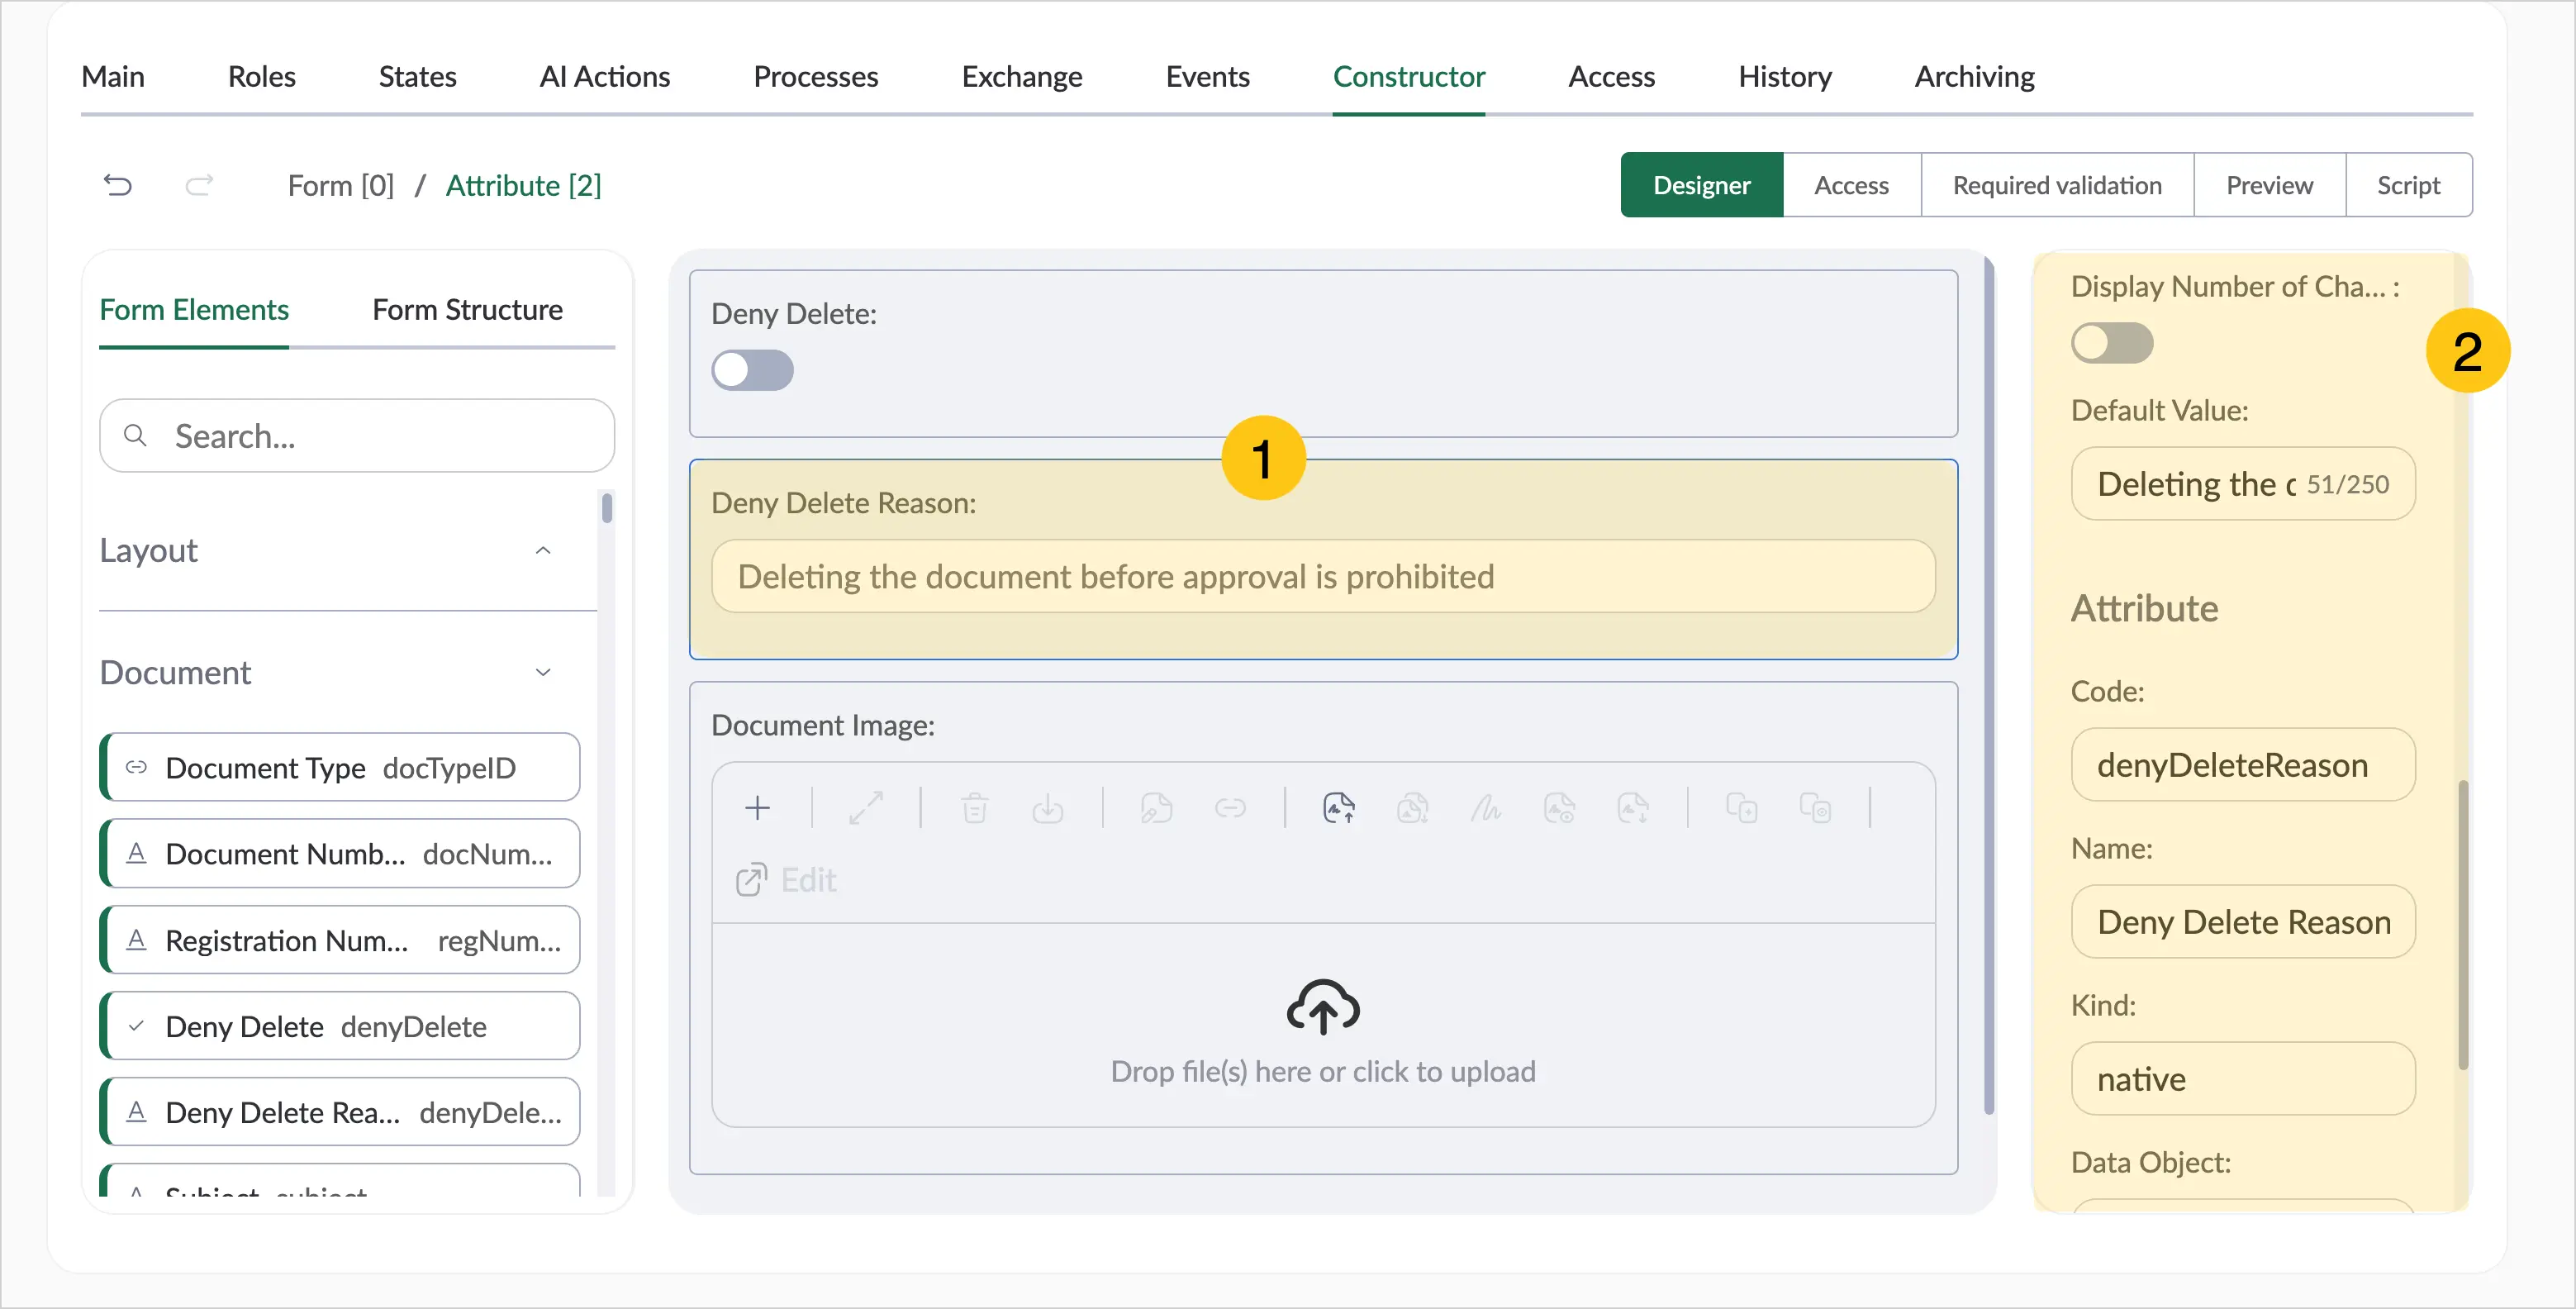This screenshot has height=1309, width=2576.
Task: Open the Script view button
Action: 2408,185
